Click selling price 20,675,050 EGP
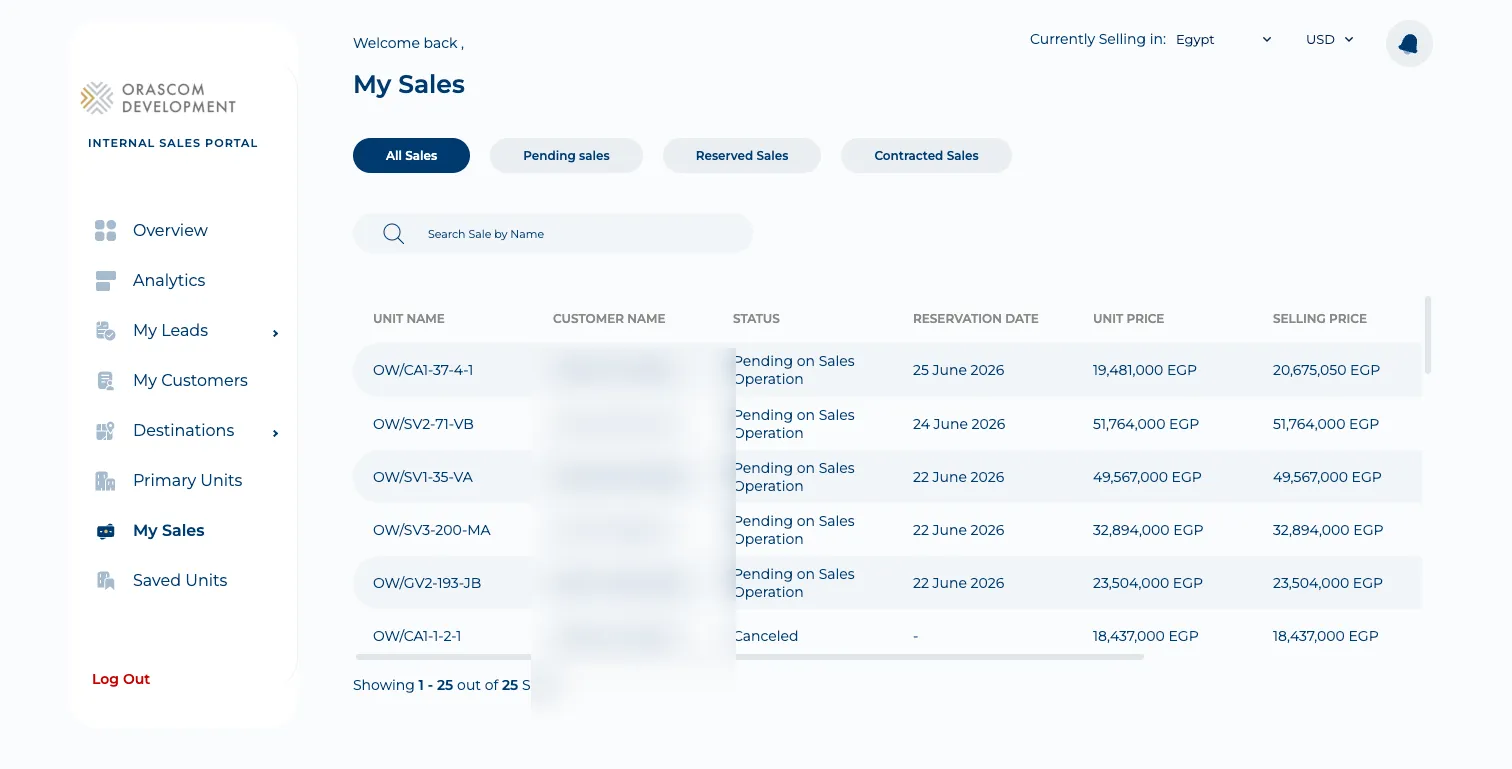 [x=1326, y=371]
